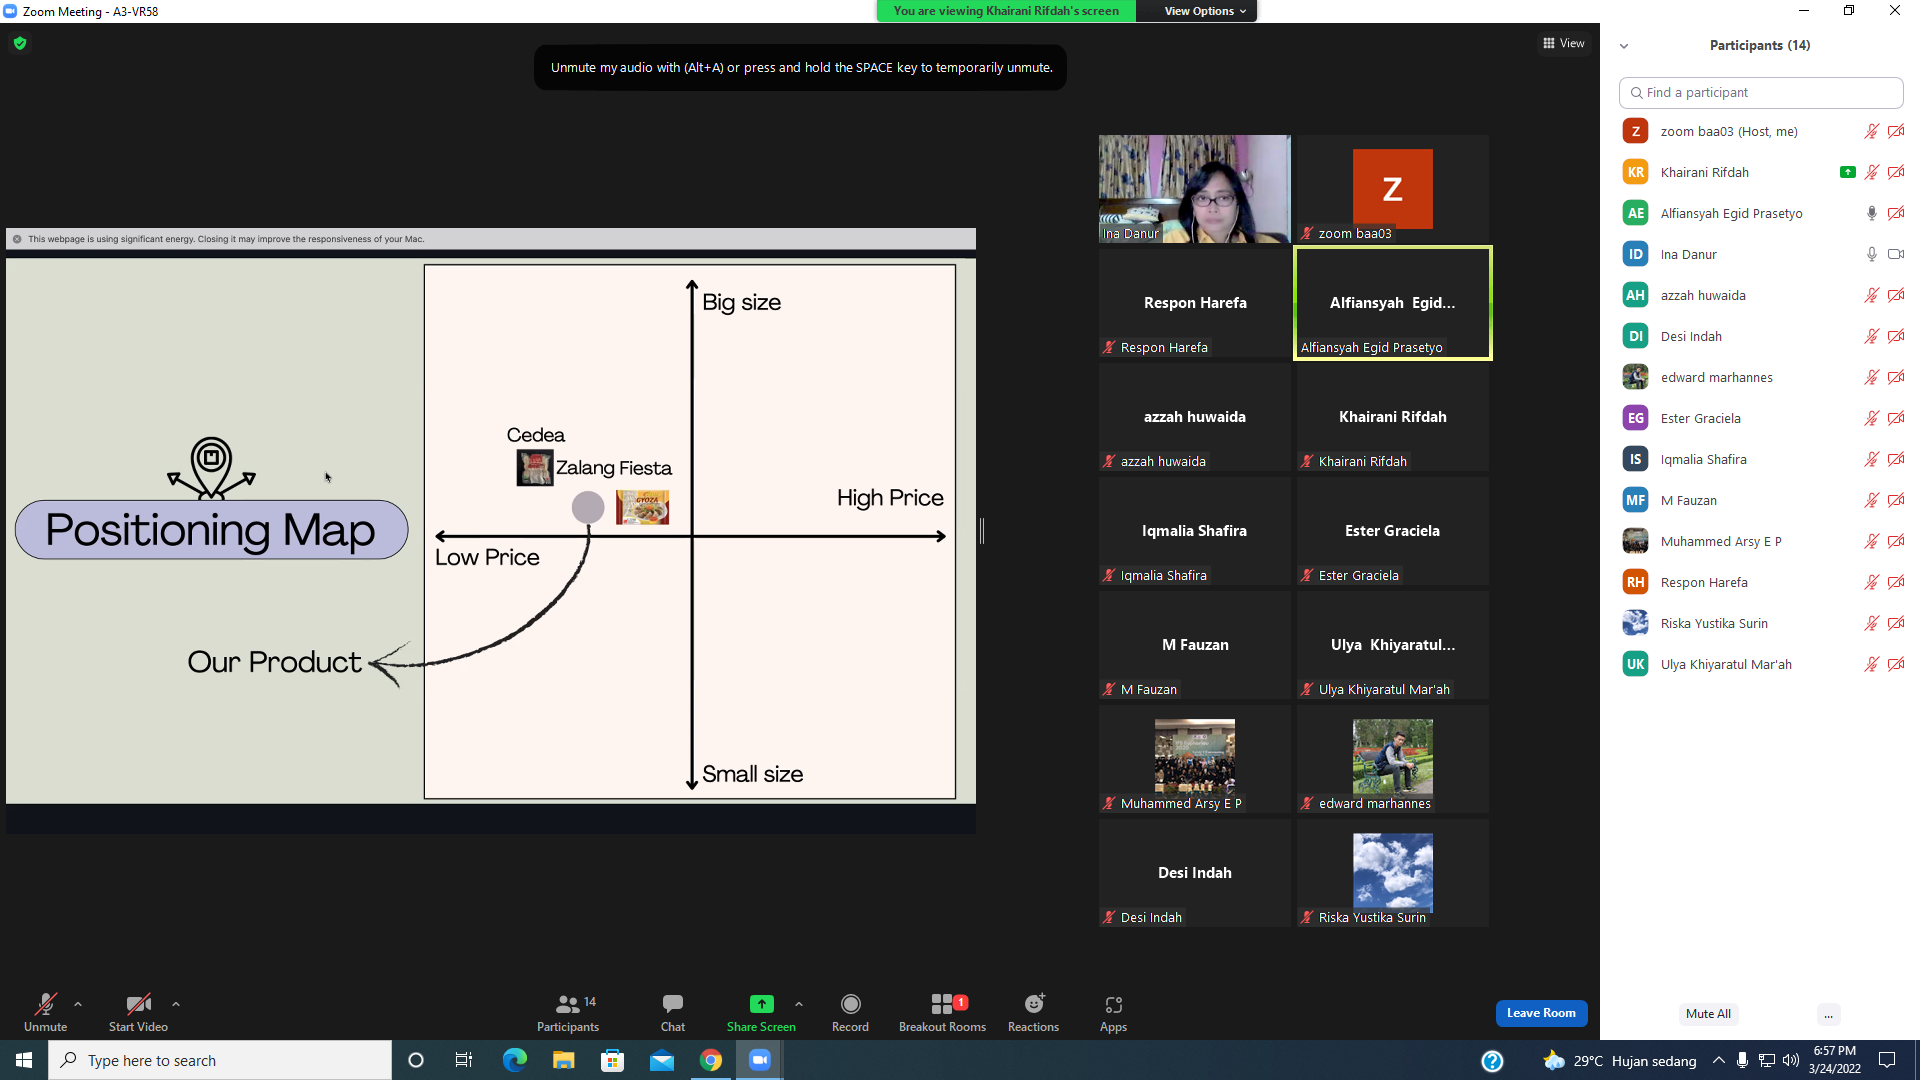The image size is (1920, 1080).
Task: Click the green Share Screen icon
Action: click(x=761, y=1004)
